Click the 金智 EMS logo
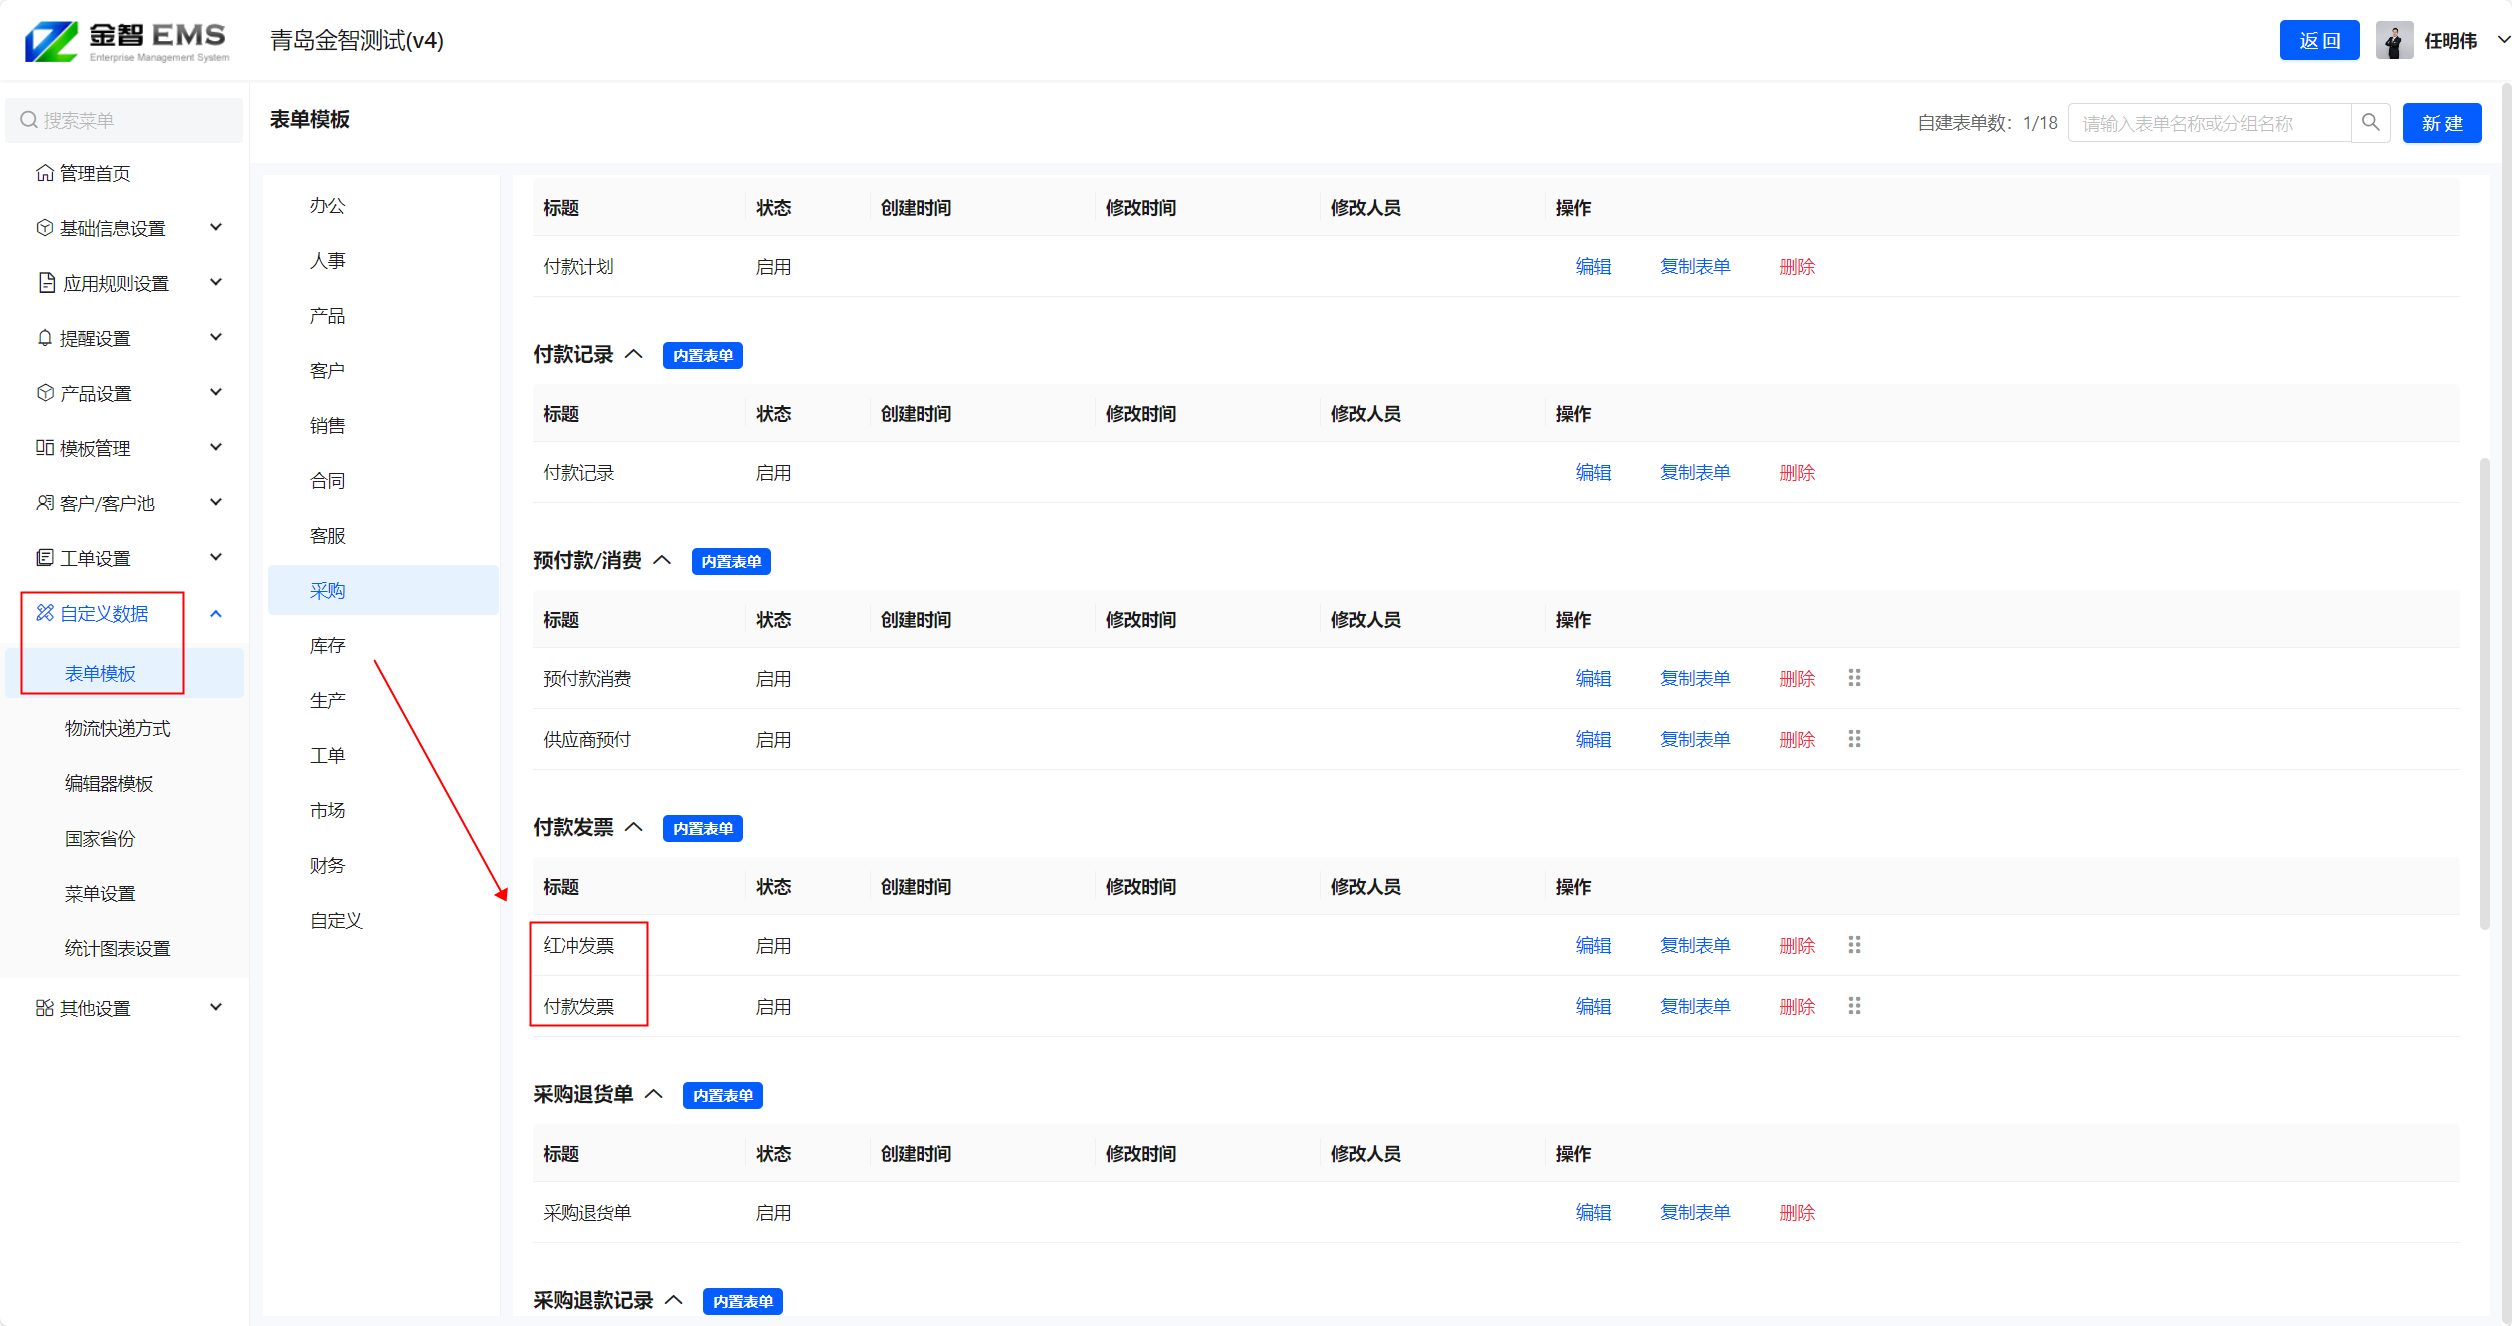Screen dimensions: 2512x1326 tap(127, 41)
